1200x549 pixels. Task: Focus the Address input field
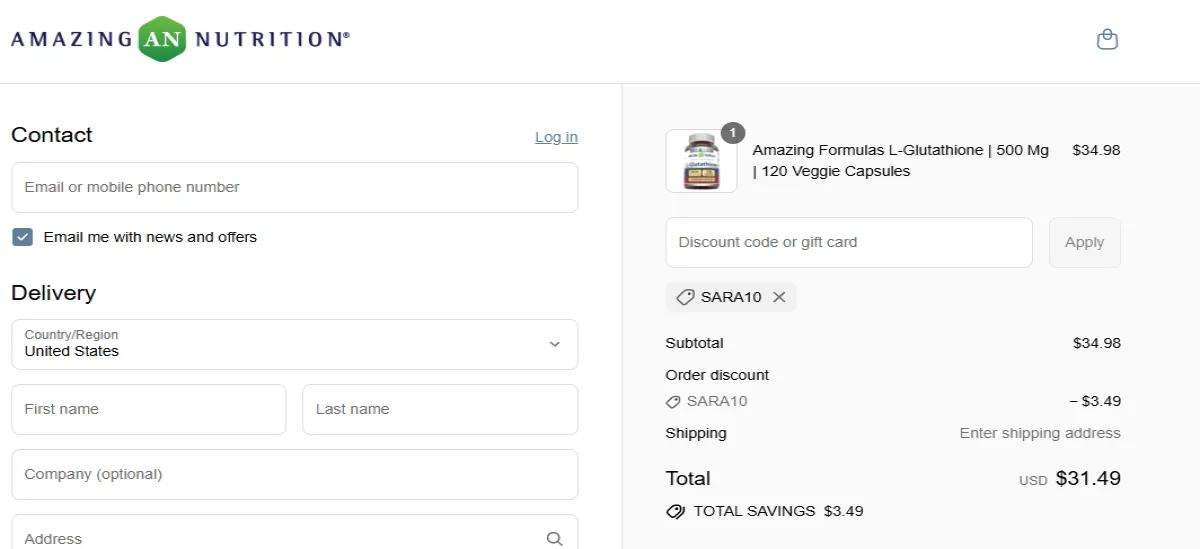pos(294,532)
